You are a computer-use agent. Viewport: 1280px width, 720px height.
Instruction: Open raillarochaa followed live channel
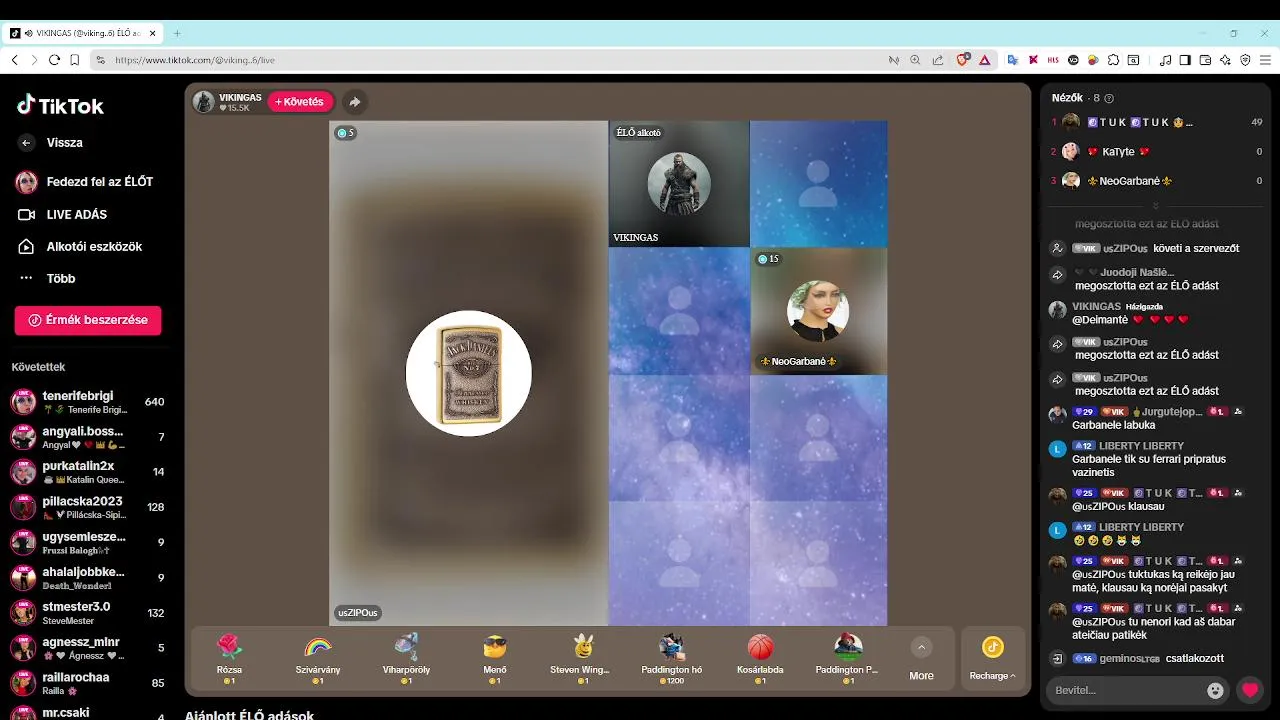coord(87,683)
